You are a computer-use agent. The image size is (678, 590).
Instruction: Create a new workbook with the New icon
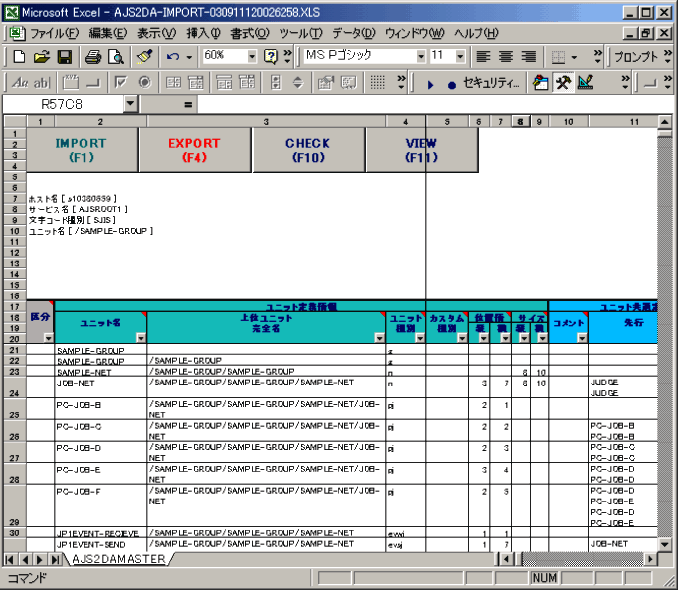coord(19,57)
